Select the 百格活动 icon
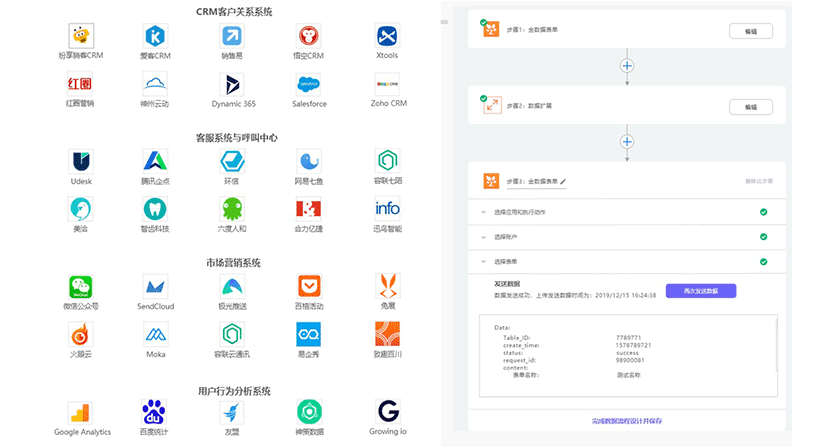This screenshot has width=837, height=447. click(309, 287)
